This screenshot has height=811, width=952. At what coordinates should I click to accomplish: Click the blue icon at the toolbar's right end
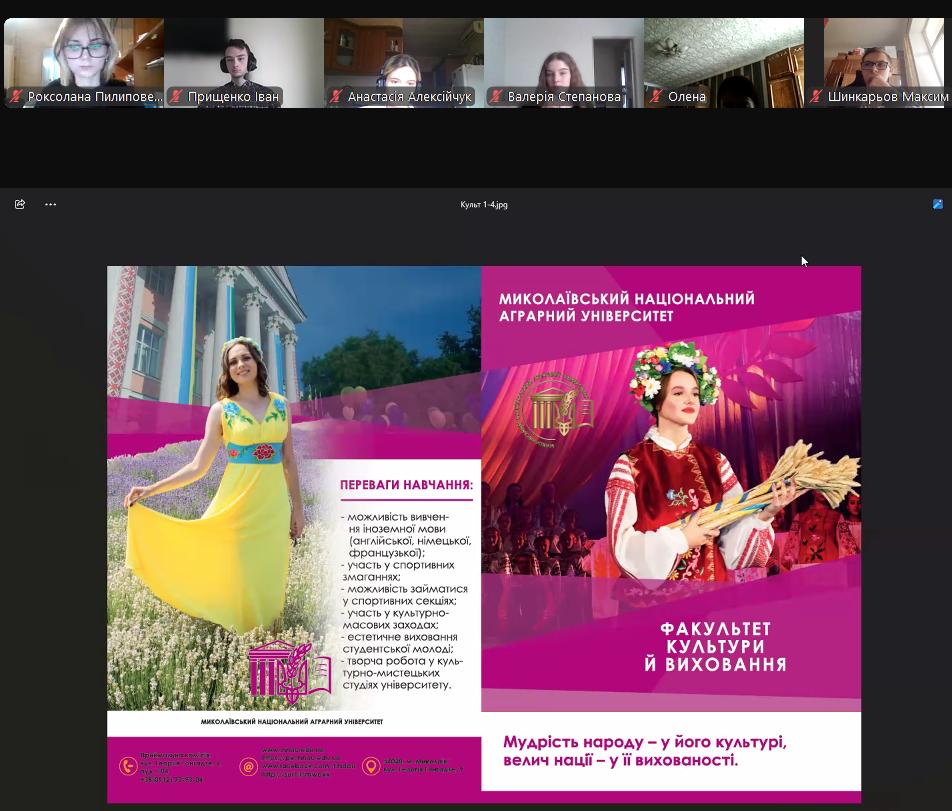click(x=937, y=204)
